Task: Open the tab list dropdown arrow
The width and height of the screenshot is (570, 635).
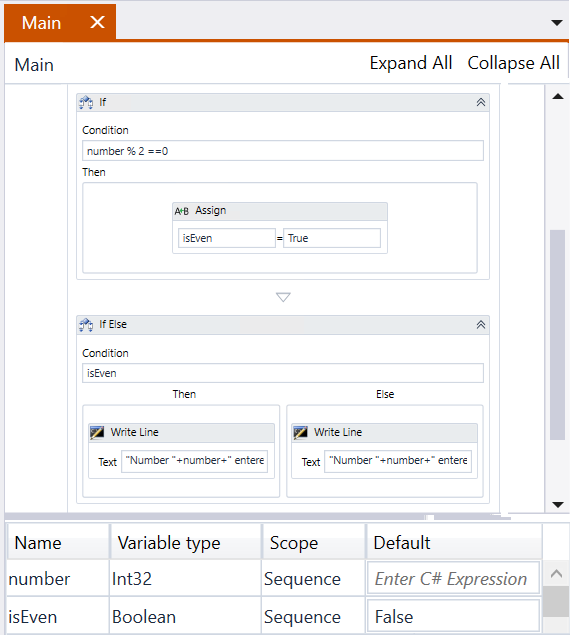Action: click(x=557, y=23)
